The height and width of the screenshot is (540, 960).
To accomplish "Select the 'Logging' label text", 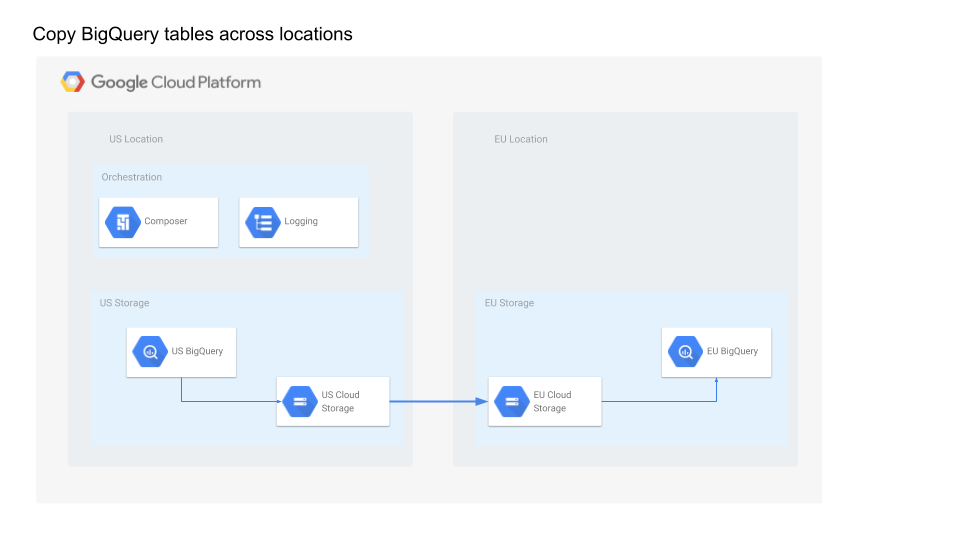I will (x=301, y=222).
